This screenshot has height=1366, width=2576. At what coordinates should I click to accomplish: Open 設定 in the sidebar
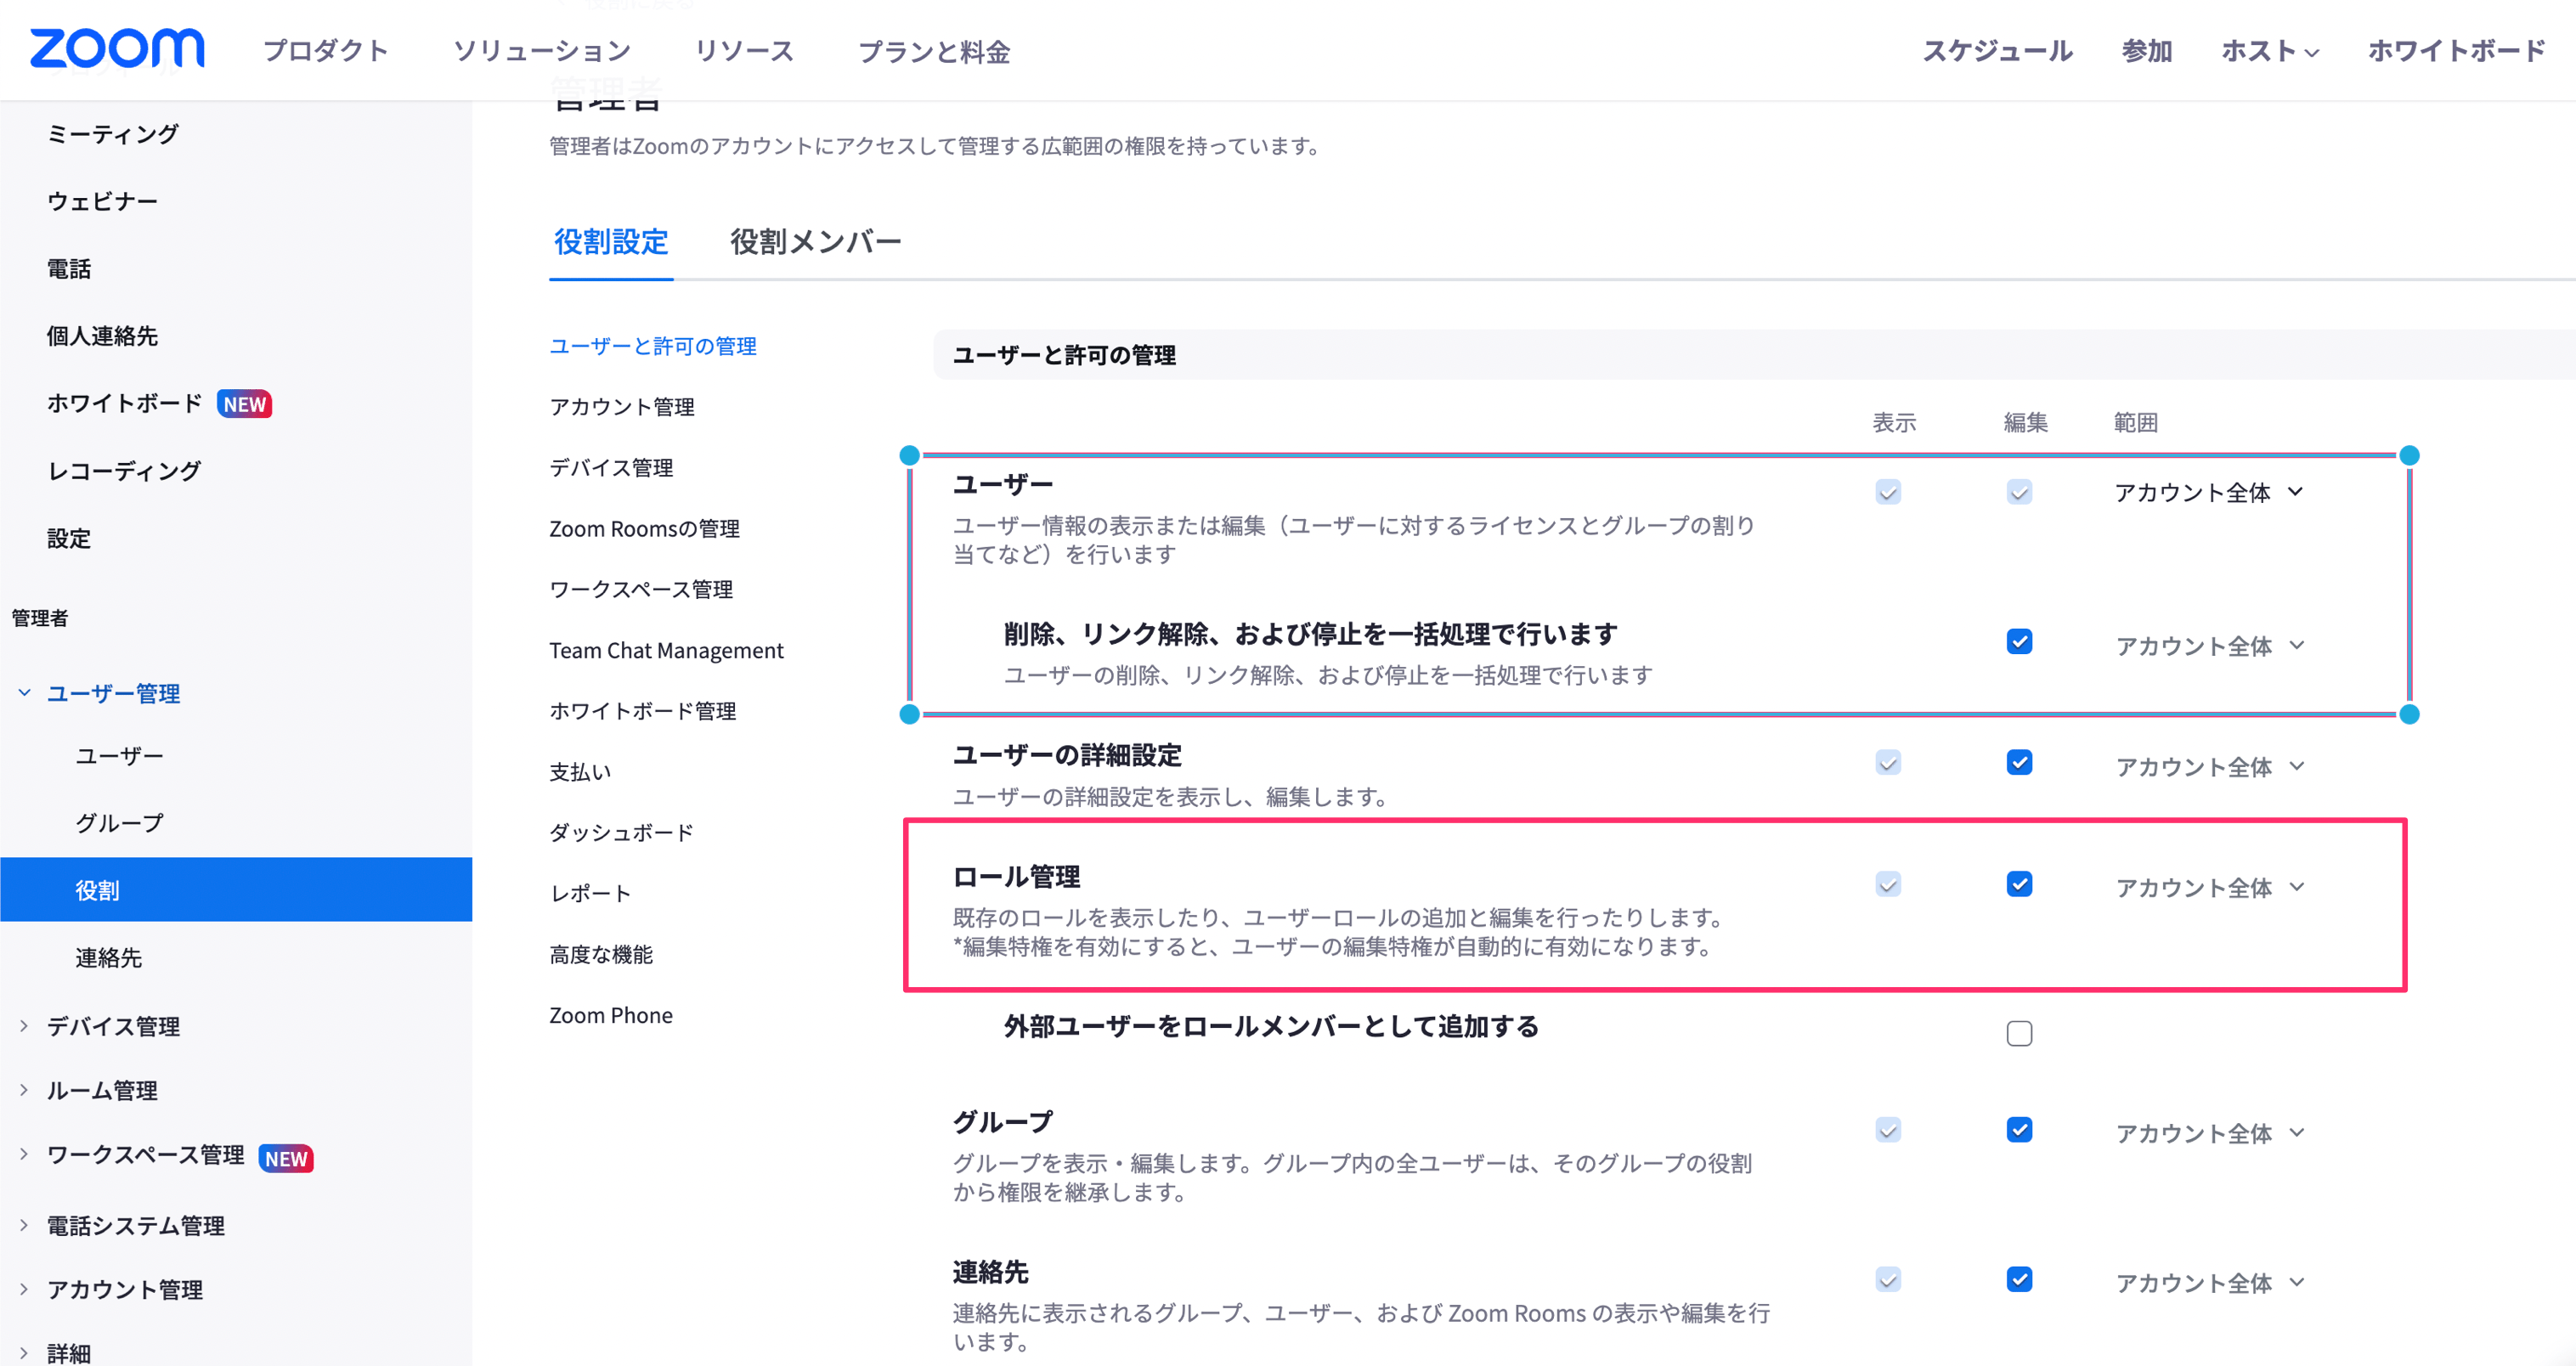[x=69, y=539]
